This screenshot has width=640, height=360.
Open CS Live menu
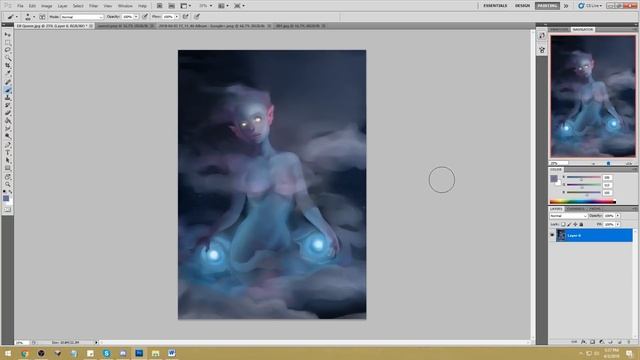pos(590,6)
